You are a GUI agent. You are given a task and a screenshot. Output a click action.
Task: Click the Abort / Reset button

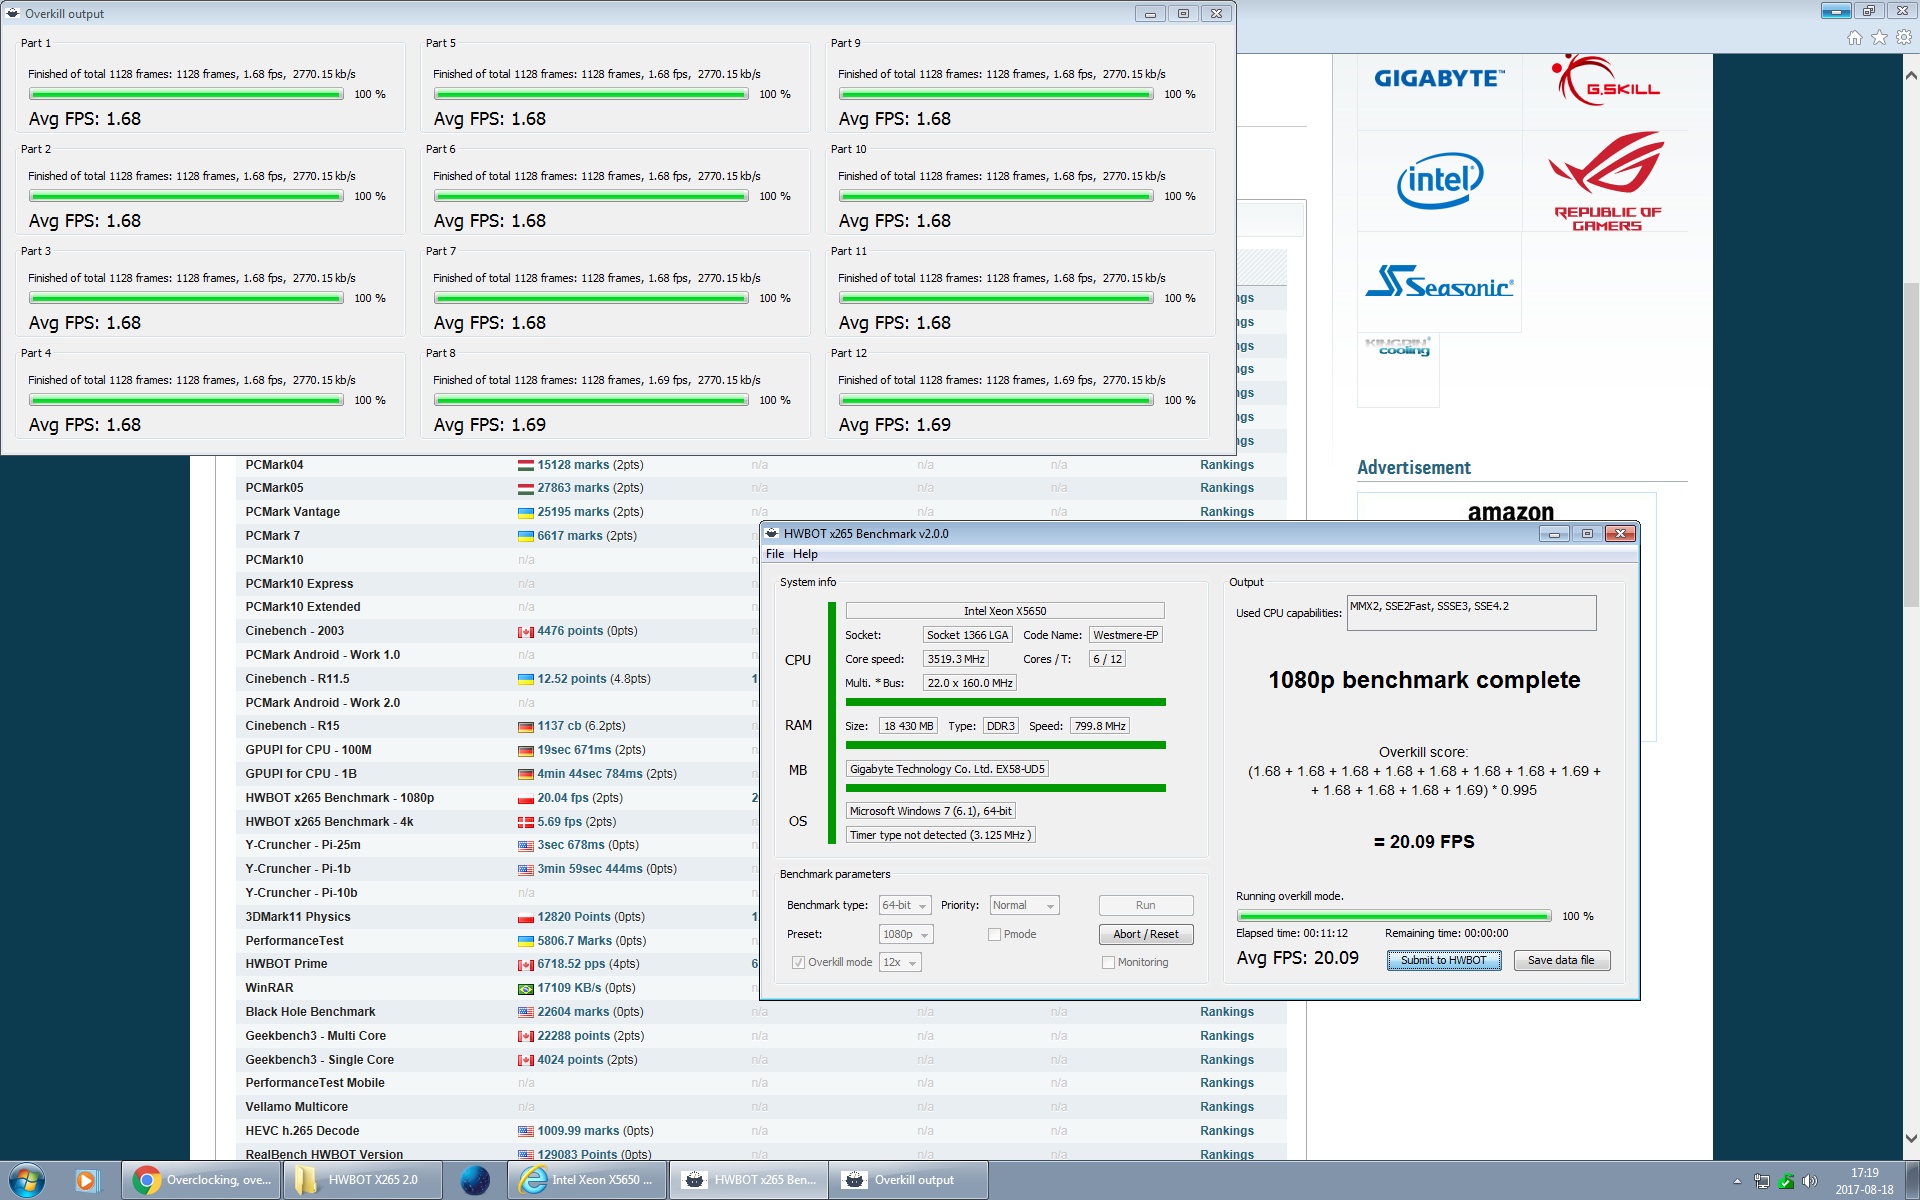pyautogui.click(x=1146, y=934)
